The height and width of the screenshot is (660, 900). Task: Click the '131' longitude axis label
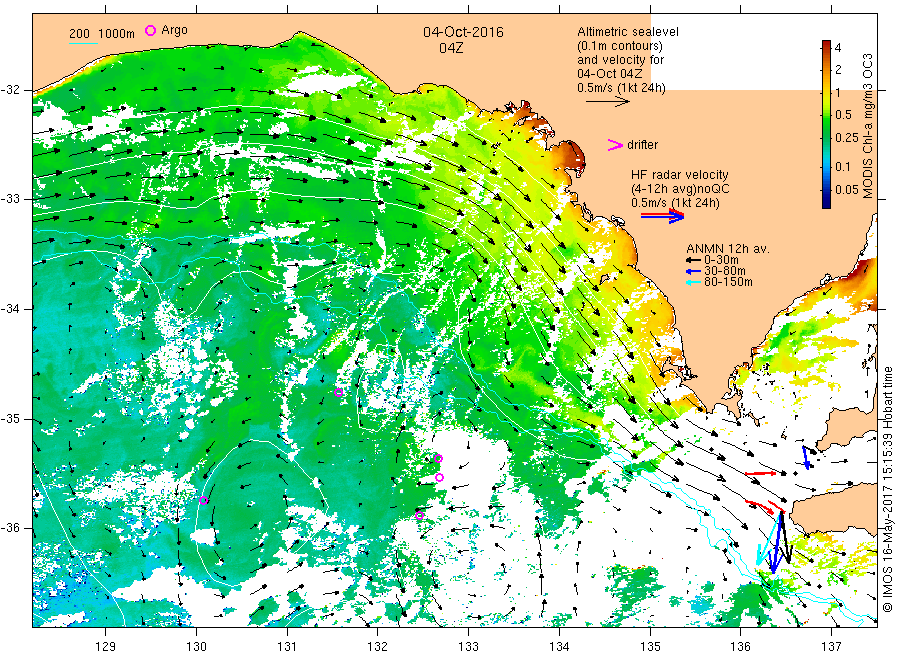pos(287,647)
